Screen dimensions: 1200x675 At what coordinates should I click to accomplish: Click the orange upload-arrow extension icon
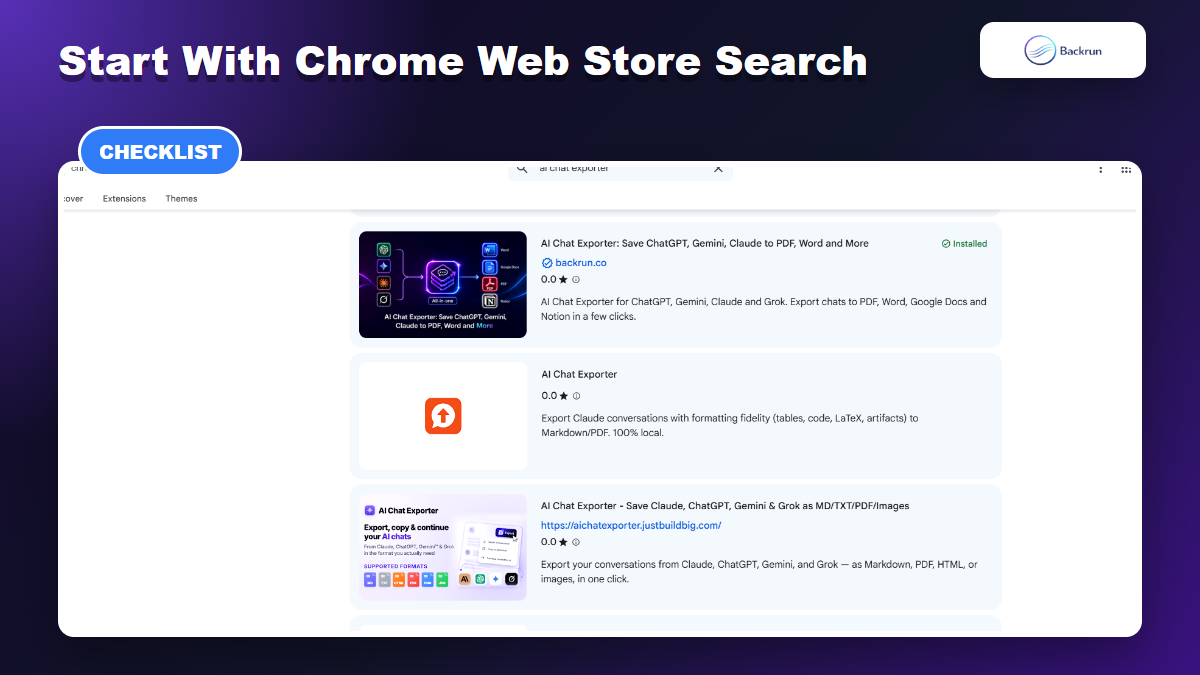[443, 416]
